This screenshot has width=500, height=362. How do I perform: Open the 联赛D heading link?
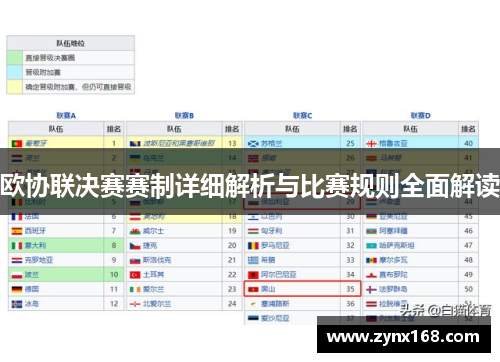pos(421,116)
